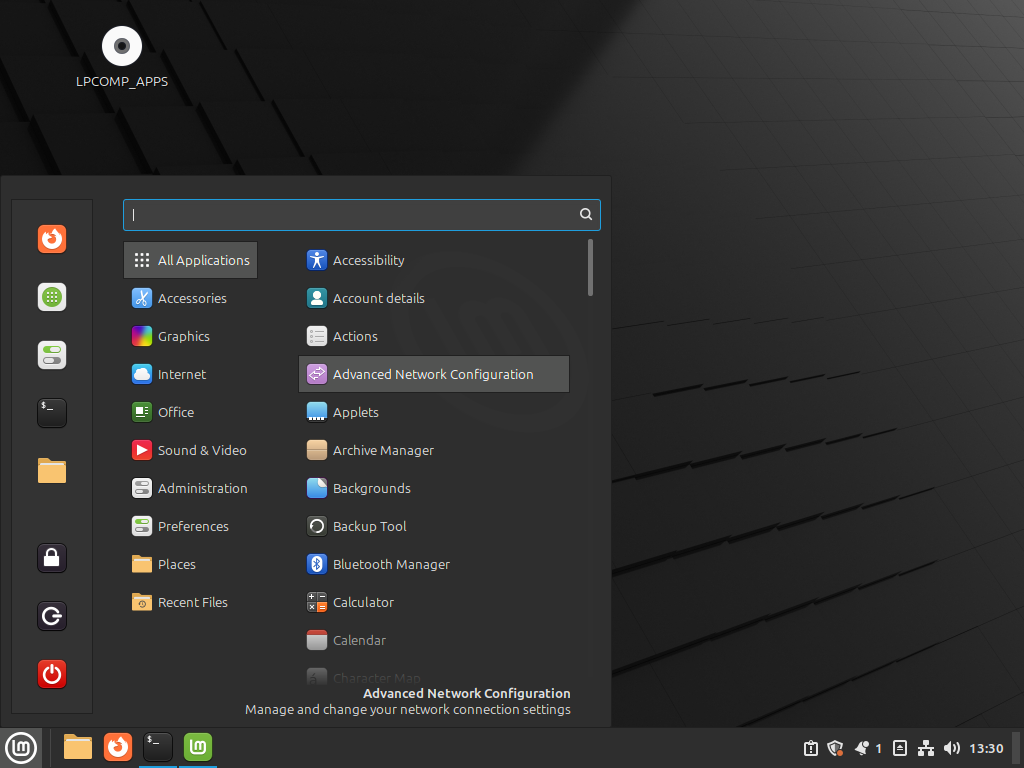The height and width of the screenshot is (768, 1024).
Task: Click the Linux Mint menu button on the panel
Action: coord(21,748)
